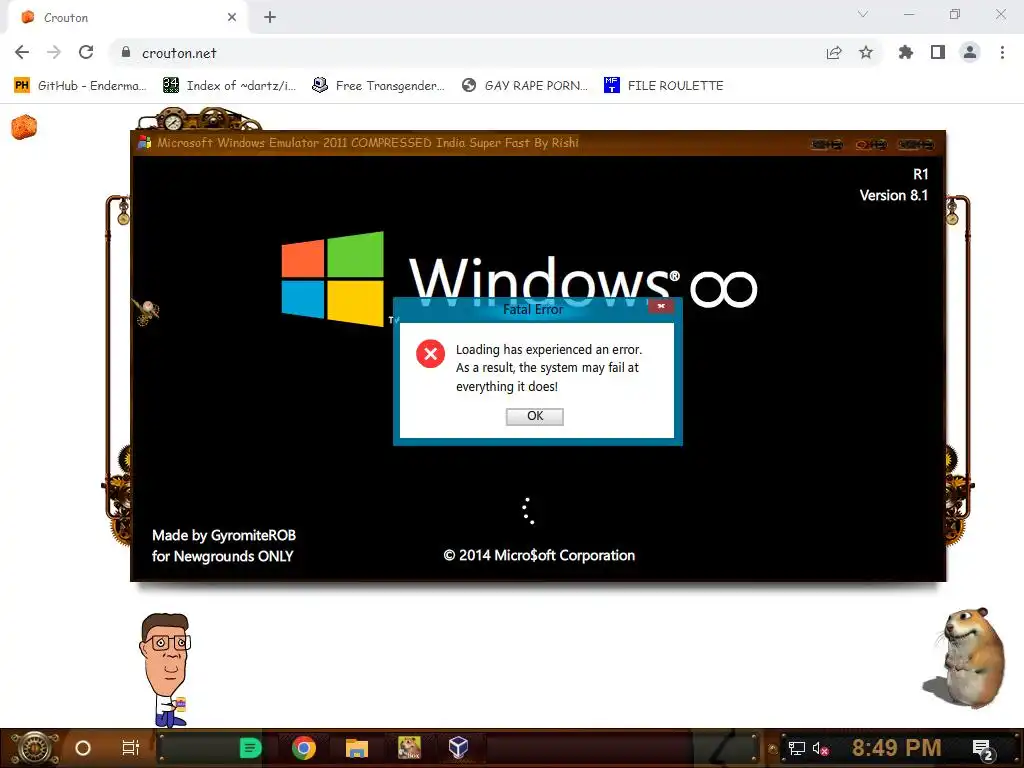The height and width of the screenshot is (768, 1024).
Task: Go forward in browser history
Action: 54,52
